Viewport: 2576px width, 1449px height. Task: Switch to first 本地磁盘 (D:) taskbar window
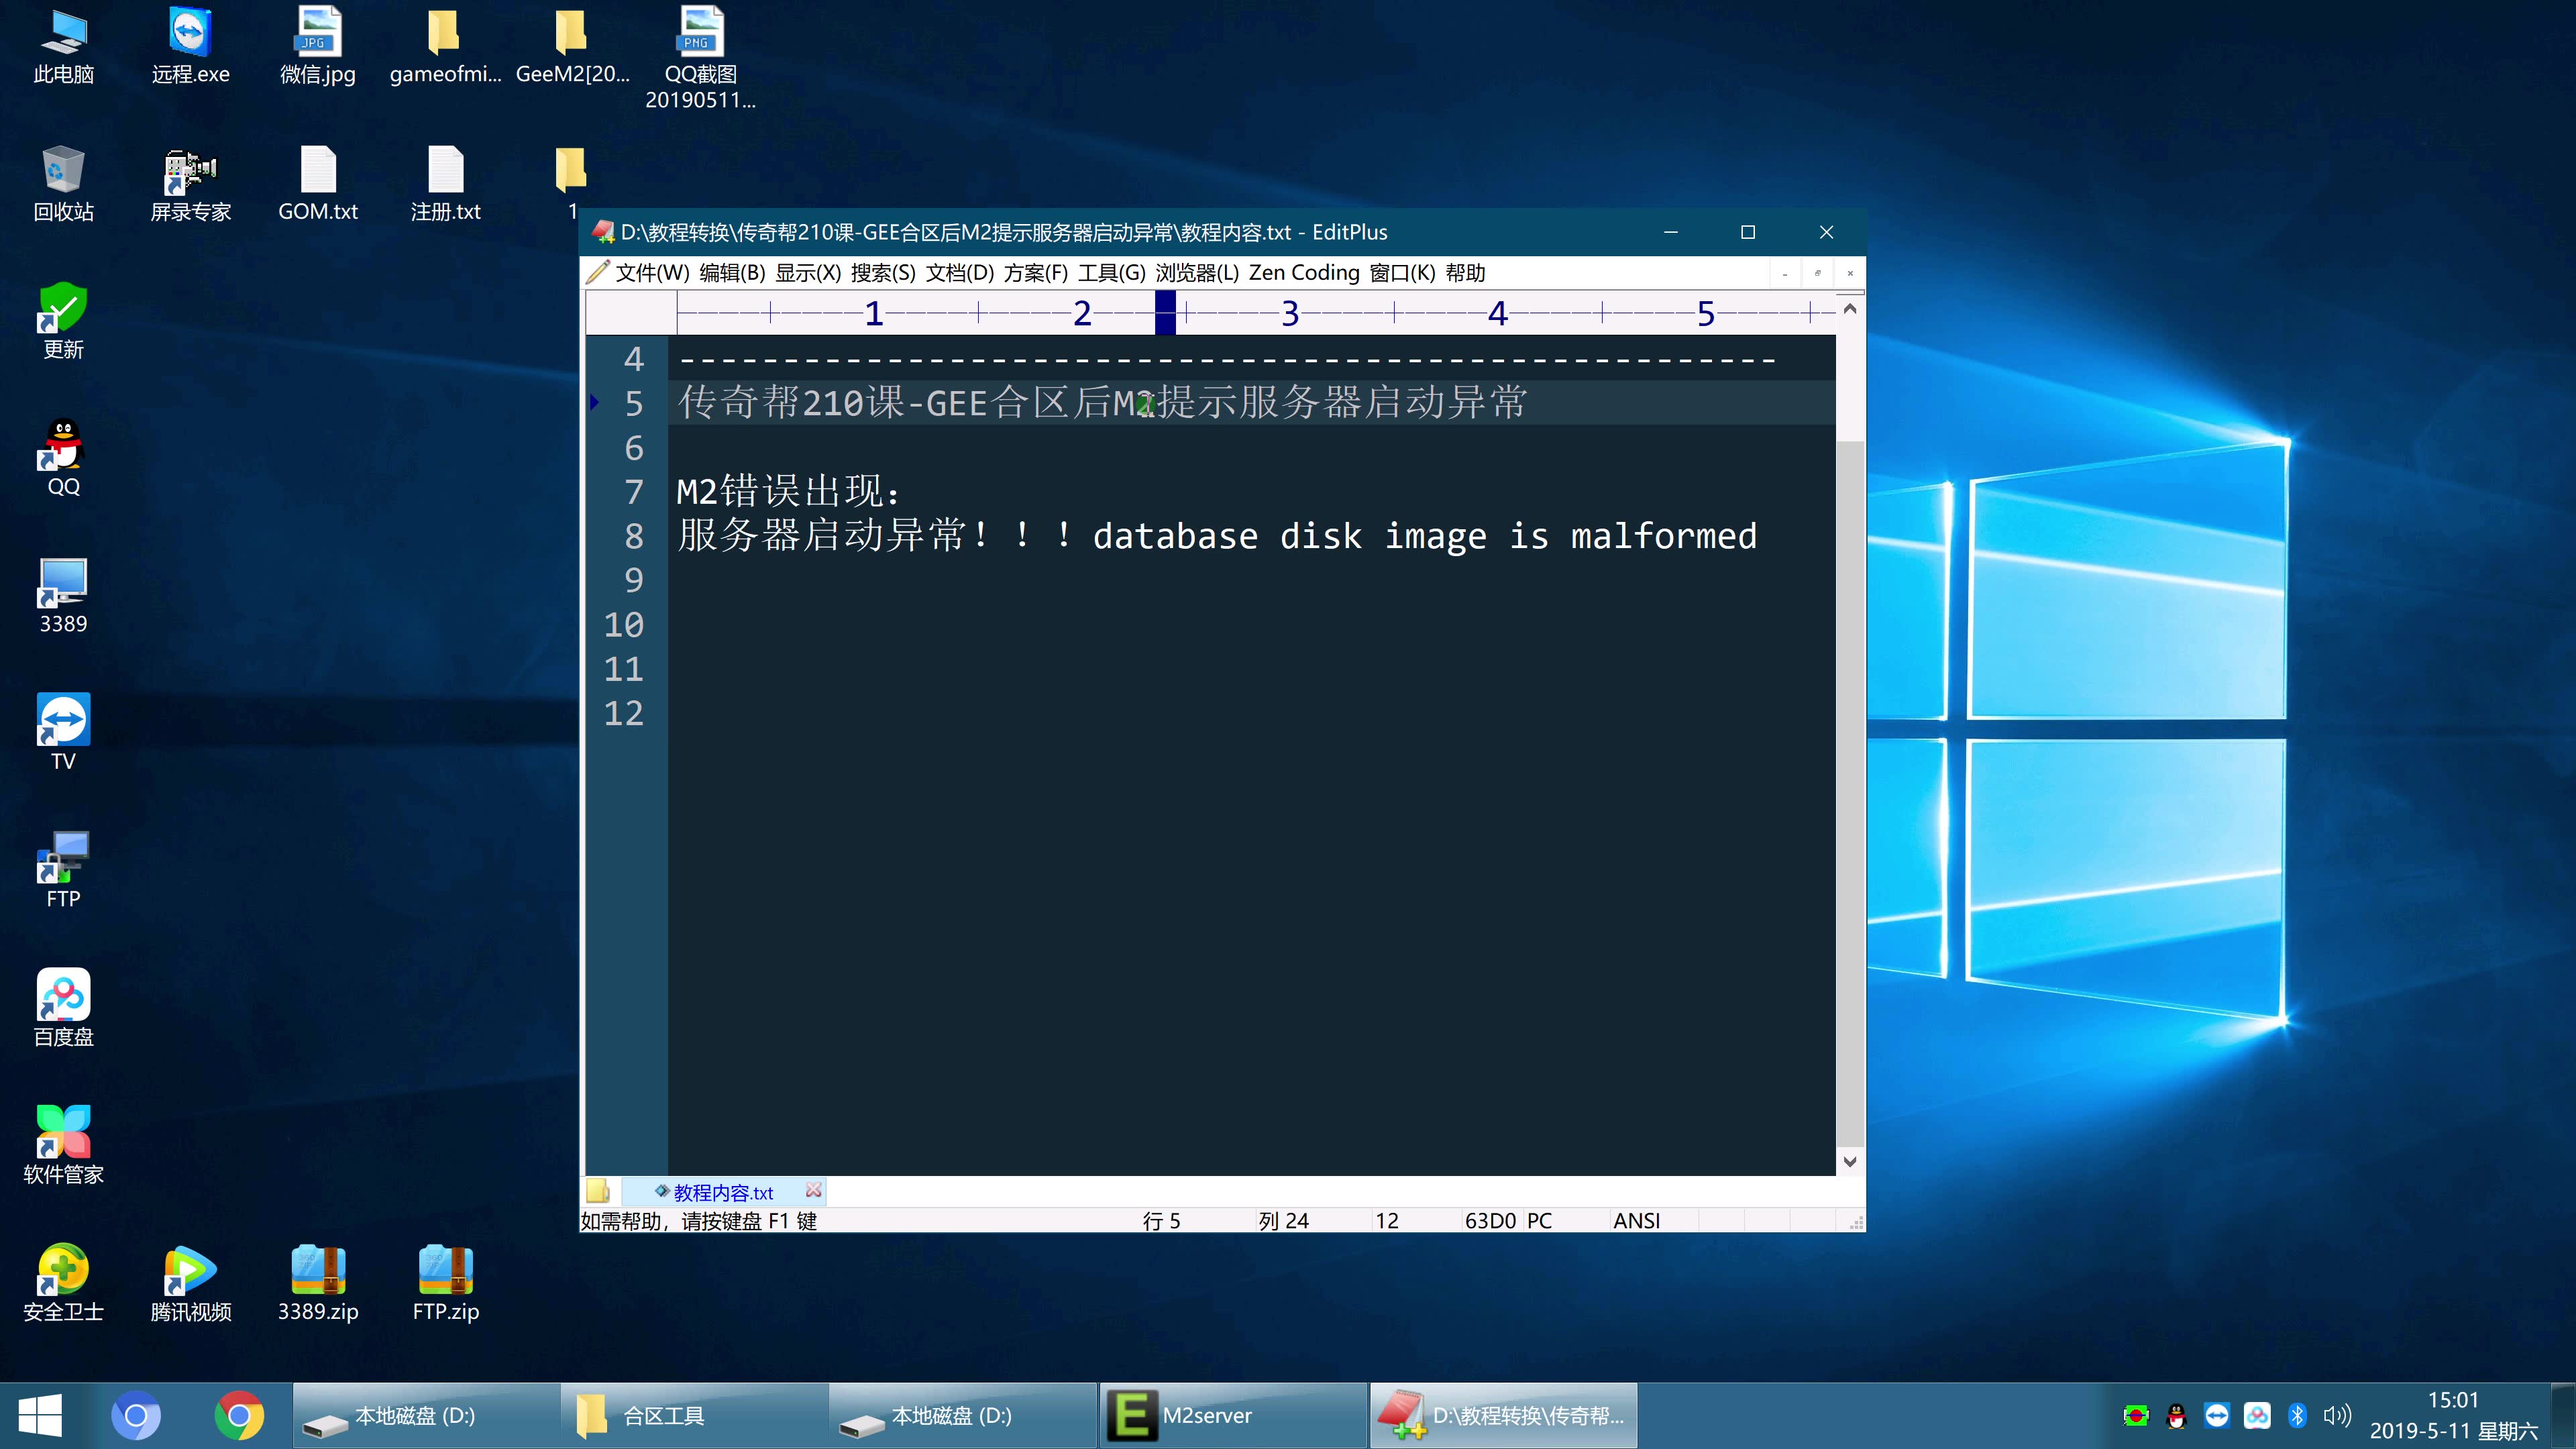click(x=426, y=1416)
